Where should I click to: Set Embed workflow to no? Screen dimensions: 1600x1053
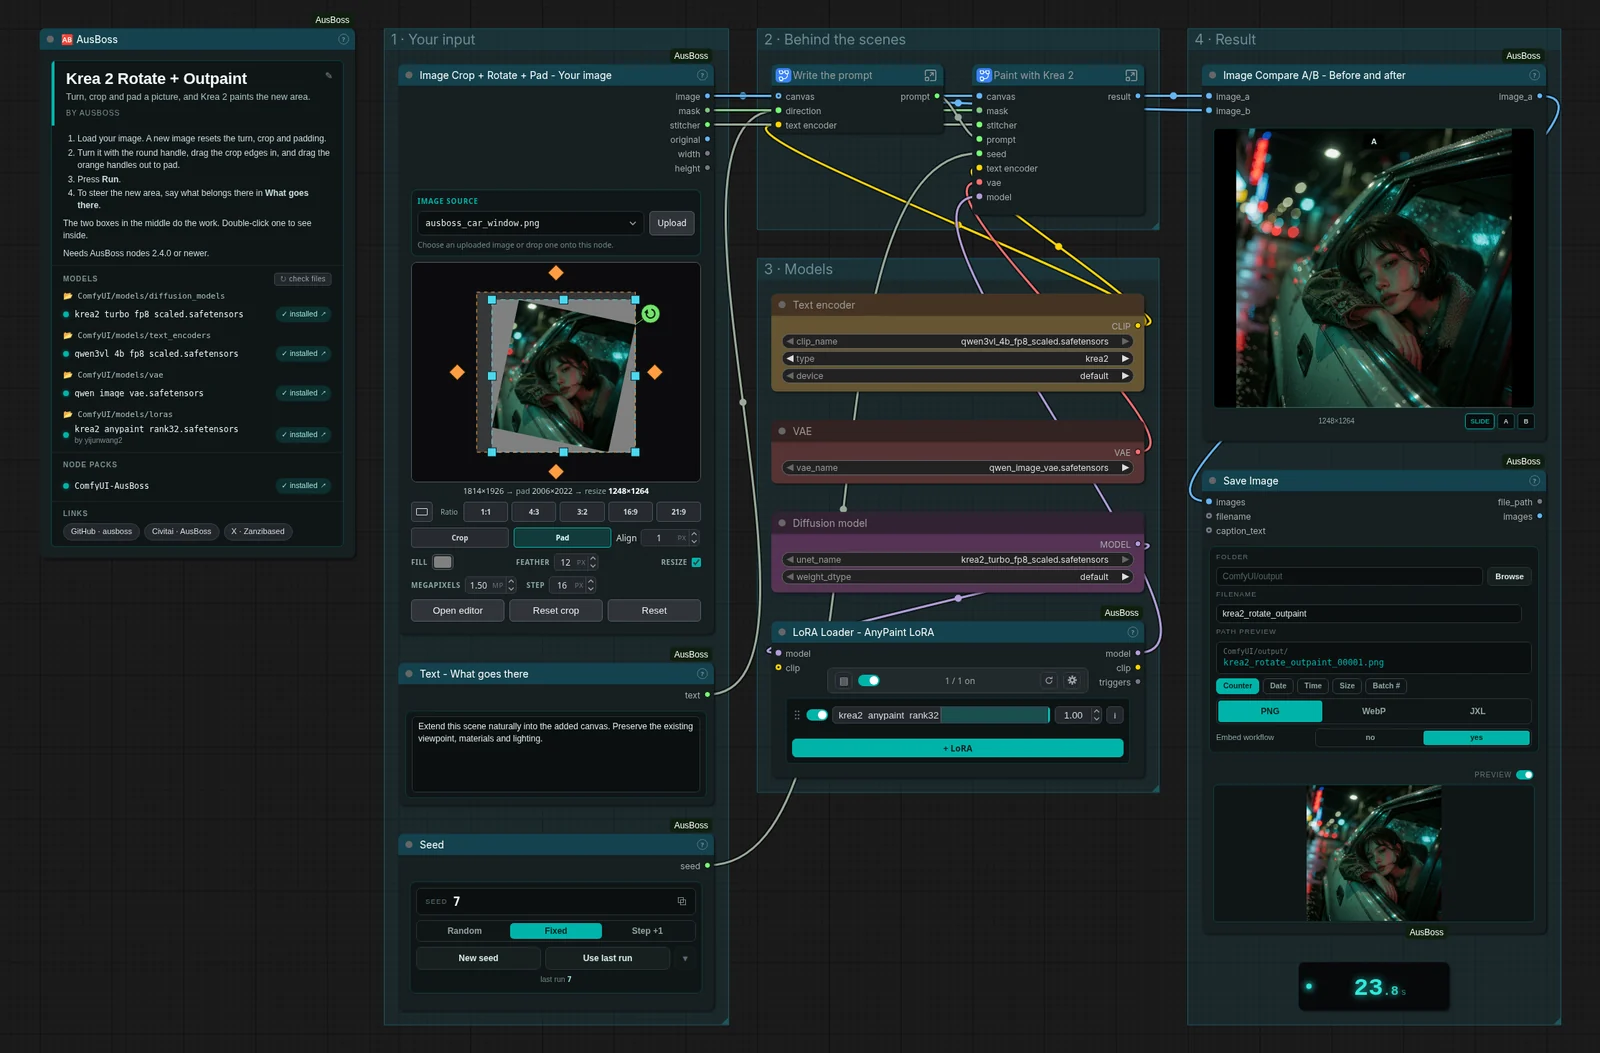[x=1370, y=738]
